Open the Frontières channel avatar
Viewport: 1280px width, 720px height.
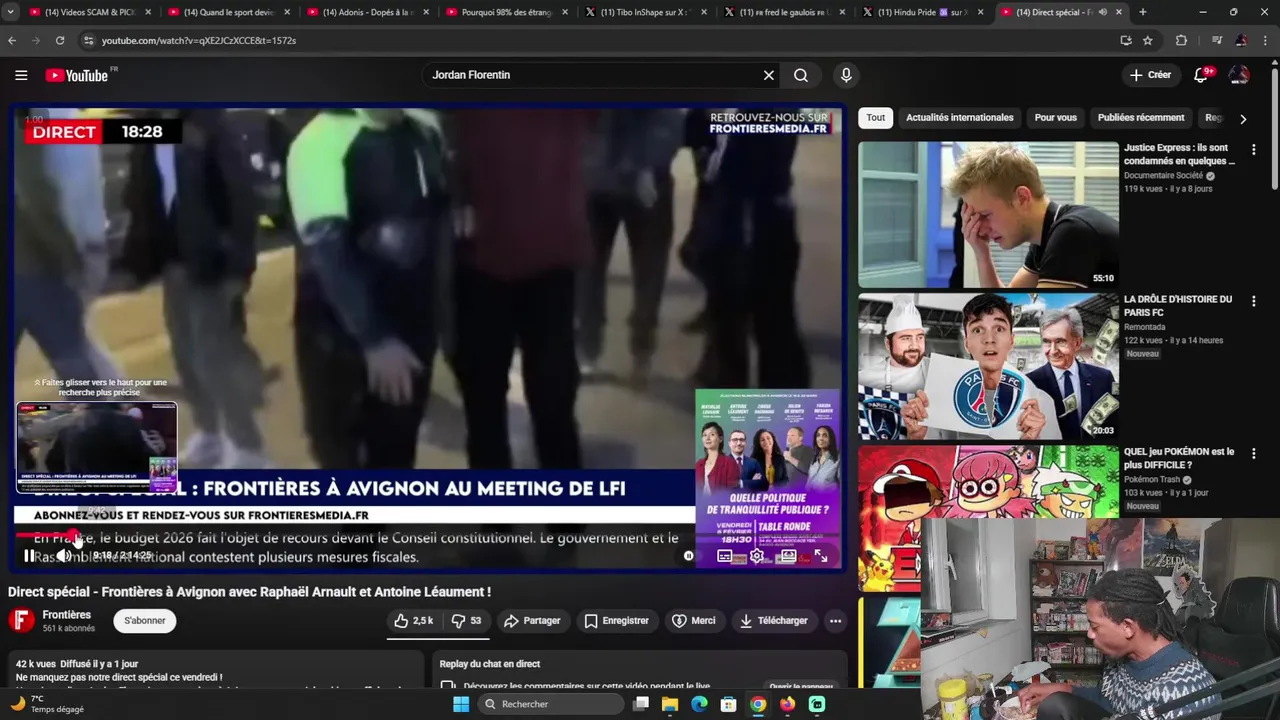tap(21, 620)
